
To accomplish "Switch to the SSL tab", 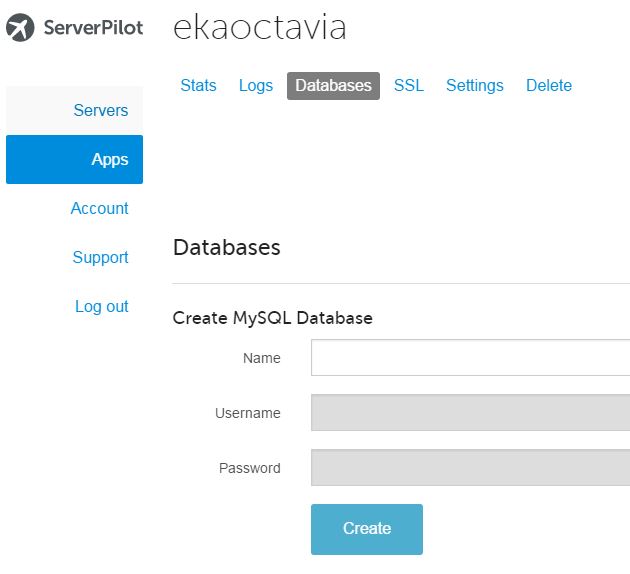I will [409, 86].
